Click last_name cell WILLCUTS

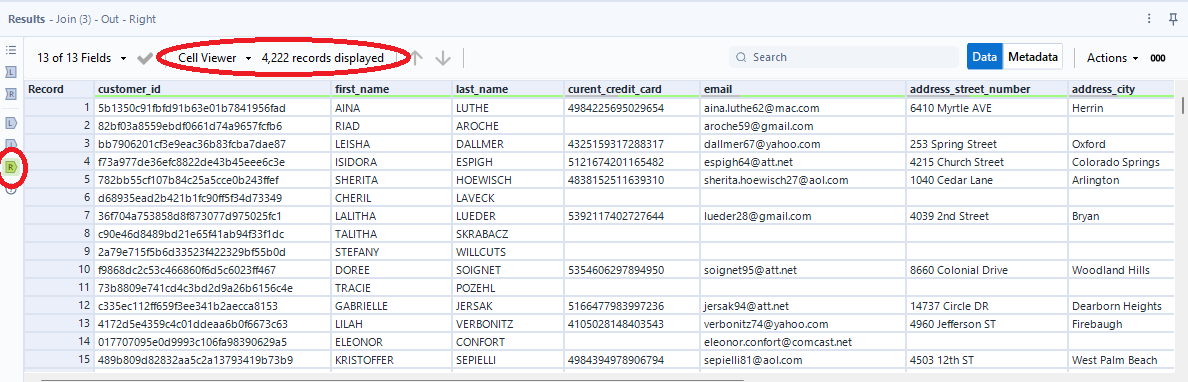508,252
